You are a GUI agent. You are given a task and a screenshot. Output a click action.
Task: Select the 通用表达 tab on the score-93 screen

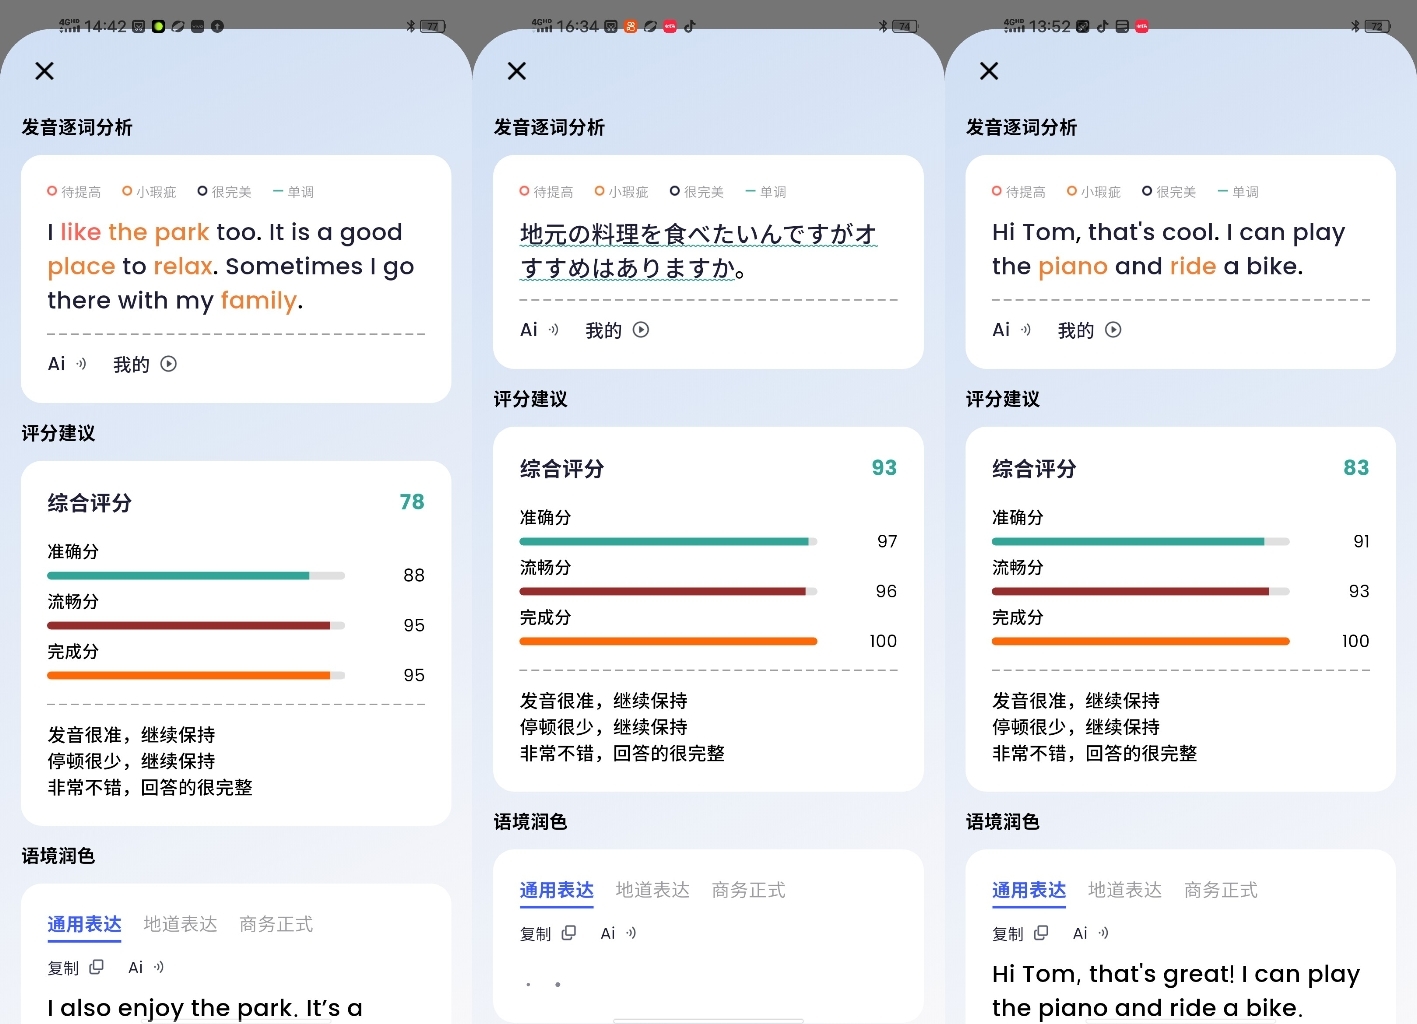(556, 891)
